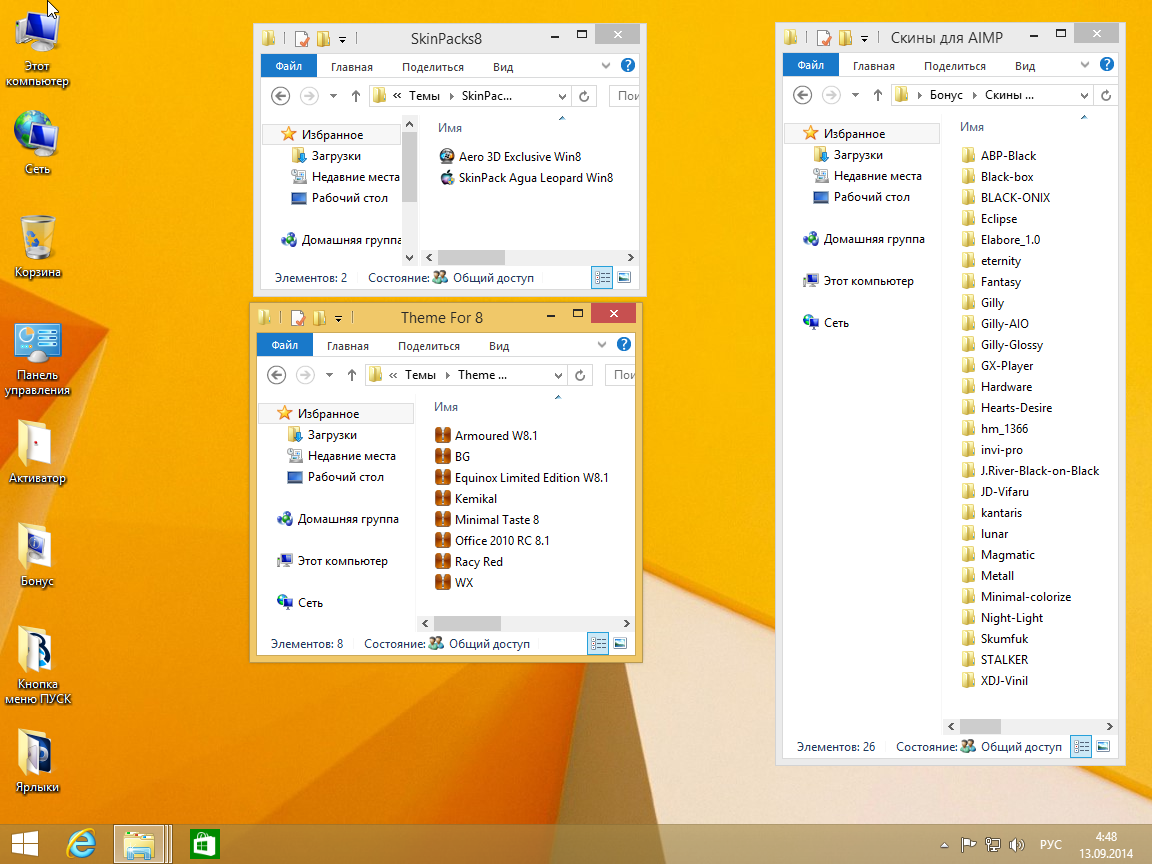Click Бонус breadcrumb in Скины для AIMP

946,95
